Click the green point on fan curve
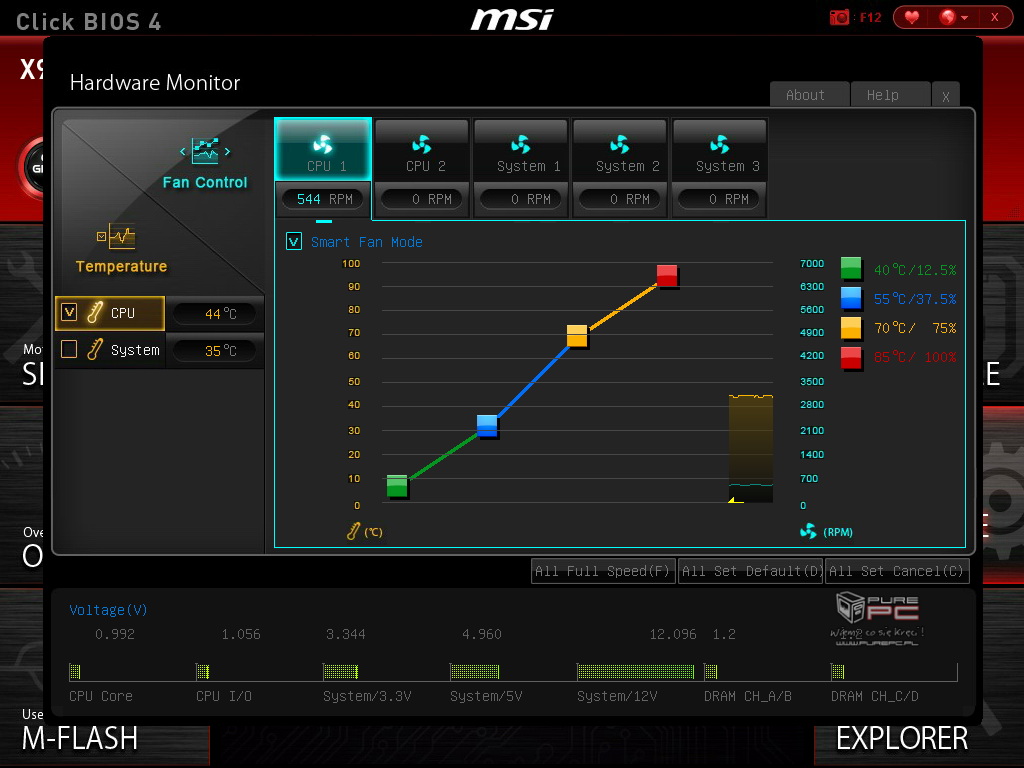1024x768 pixels. pyautogui.click(x=397, y=485)
